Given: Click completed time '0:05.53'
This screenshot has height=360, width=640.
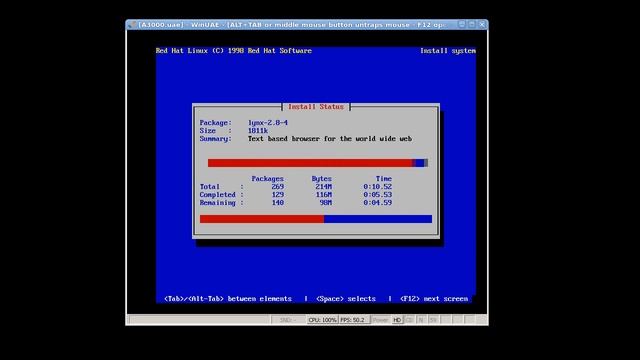Looking at the screenshot, I should [378, 195].
